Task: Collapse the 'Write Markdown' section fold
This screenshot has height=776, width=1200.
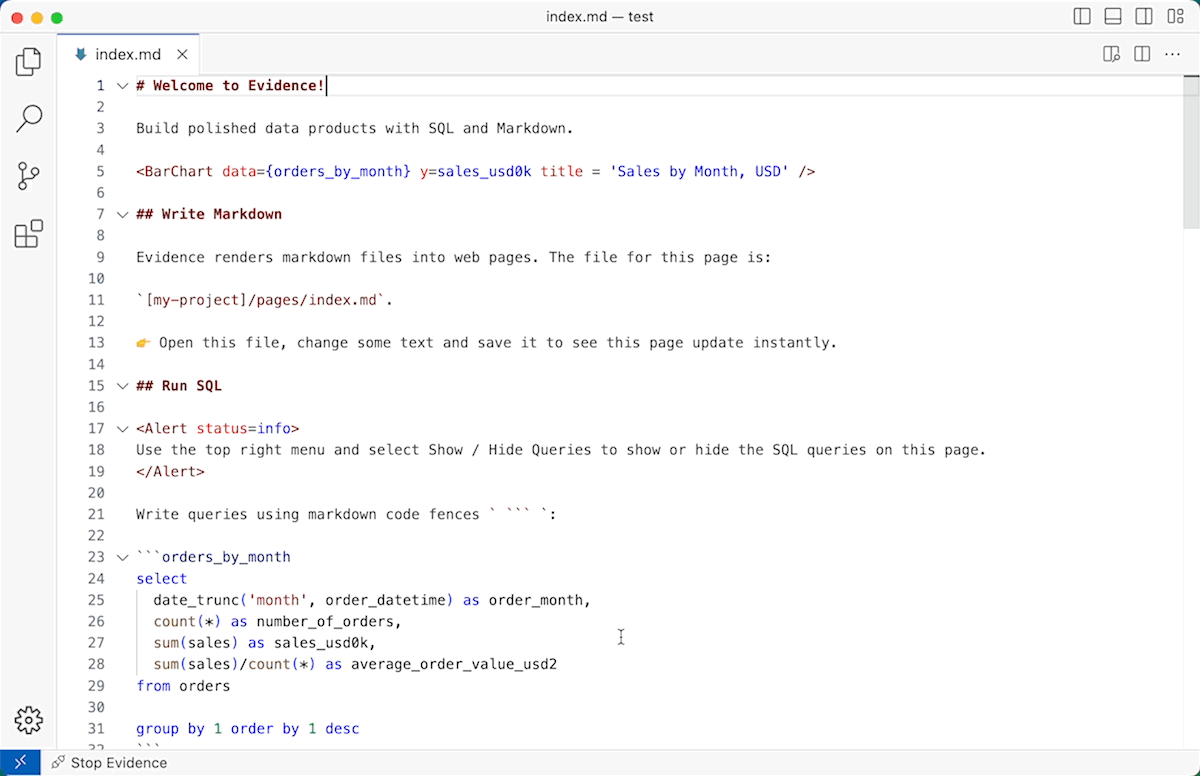Action: (122, 214)
